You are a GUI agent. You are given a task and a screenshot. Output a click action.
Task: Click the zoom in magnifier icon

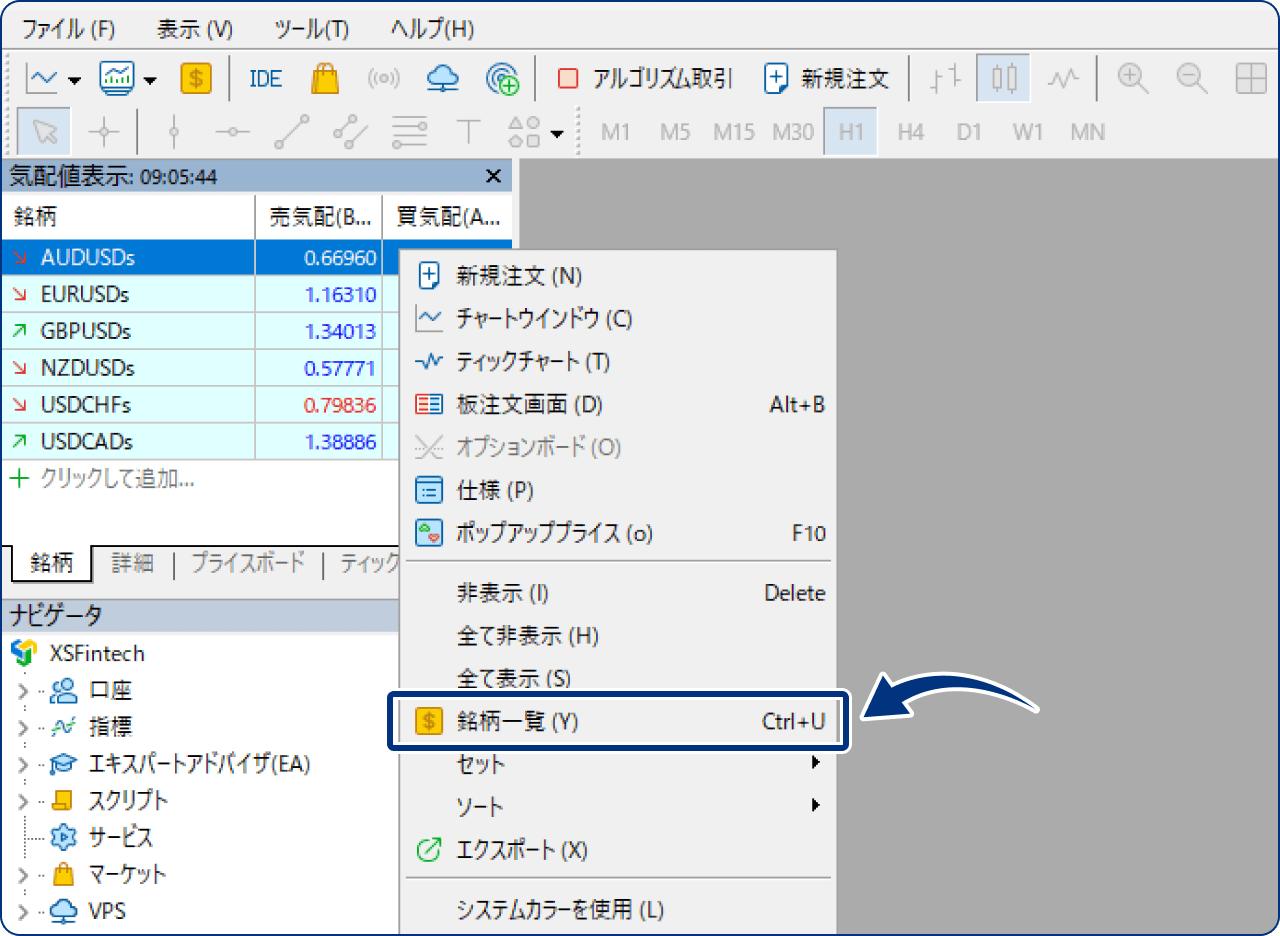pyautogui.click(x=1132, y=78)
